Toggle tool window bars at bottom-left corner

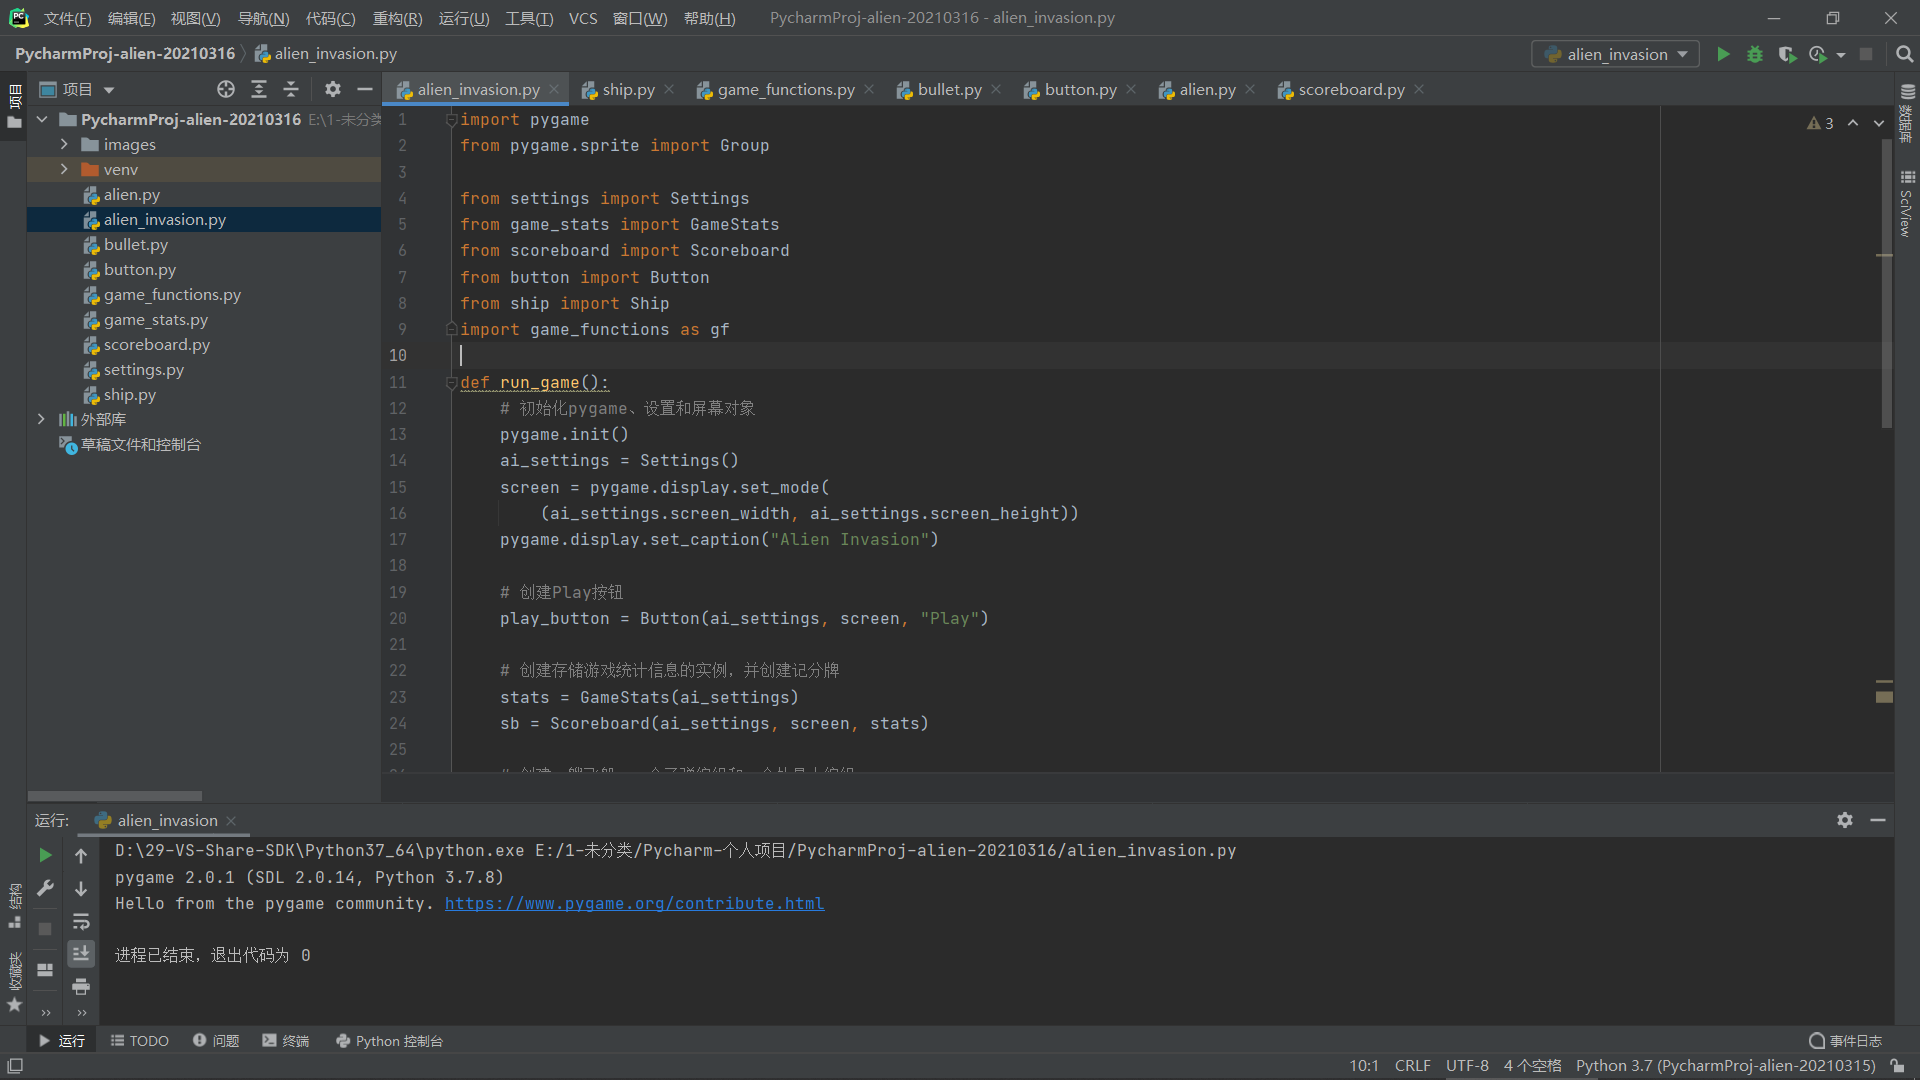(x=15, y=1066)
